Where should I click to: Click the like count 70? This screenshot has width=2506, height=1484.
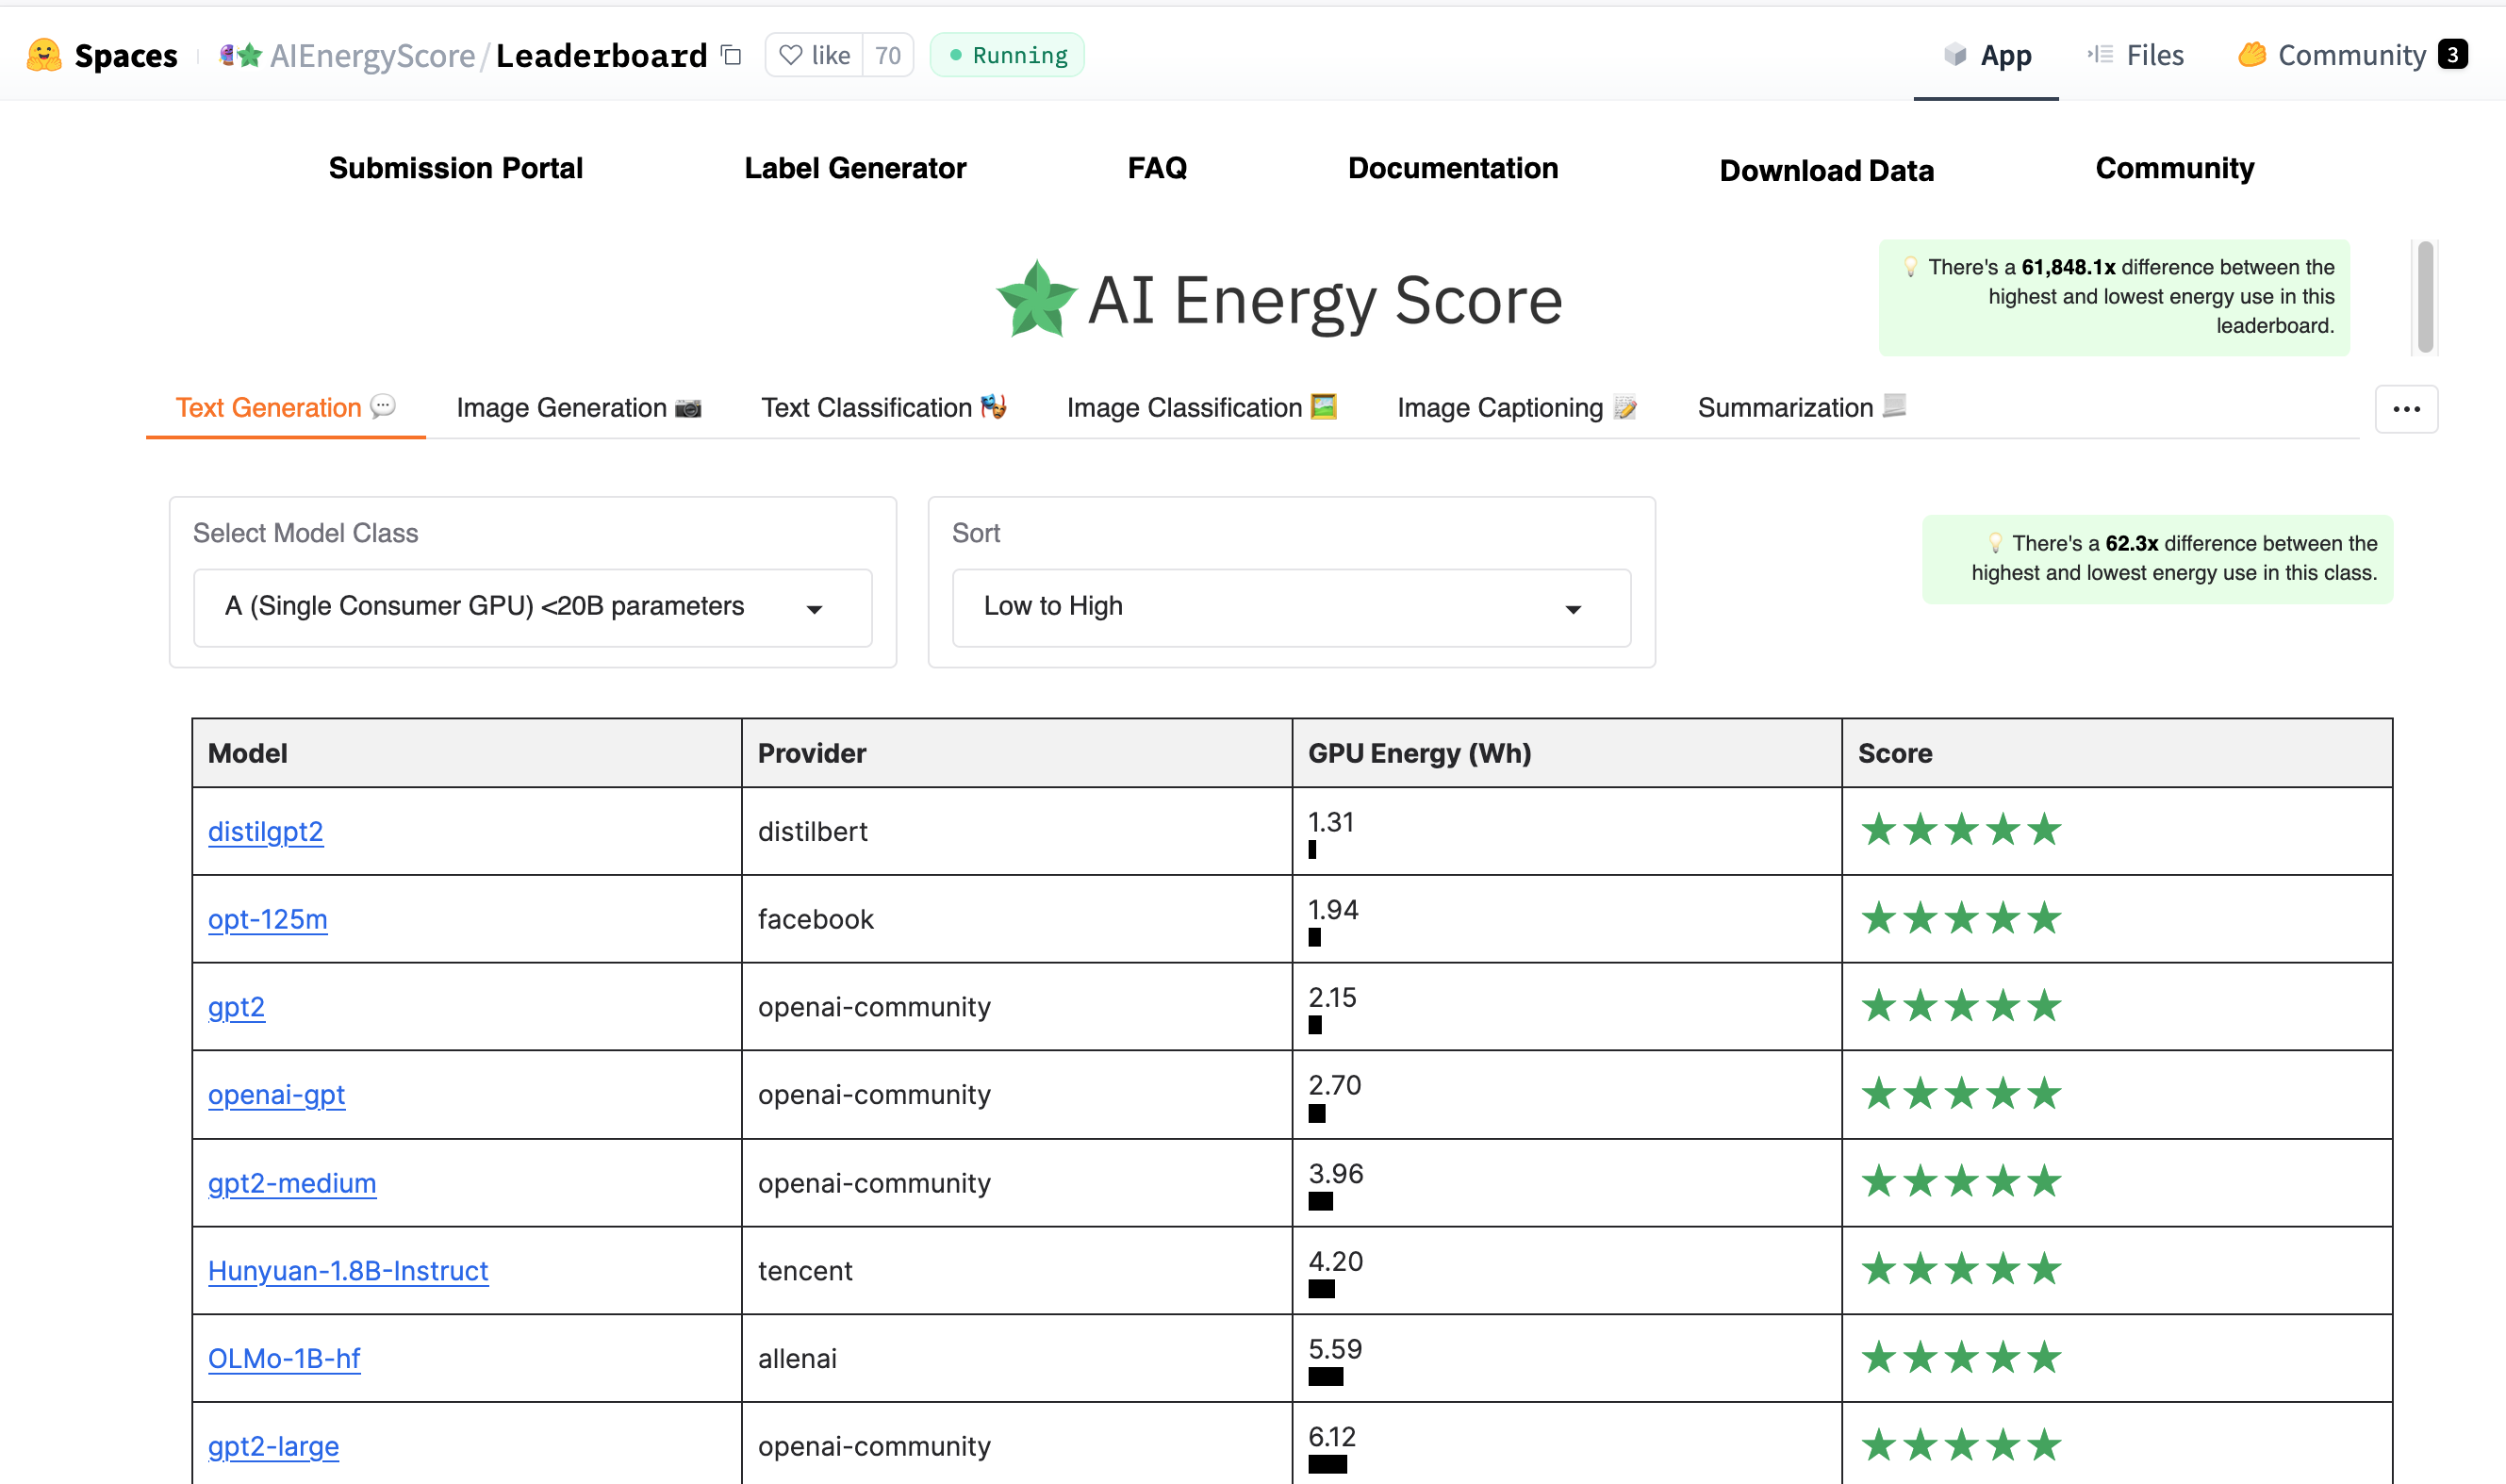[887, 55]
